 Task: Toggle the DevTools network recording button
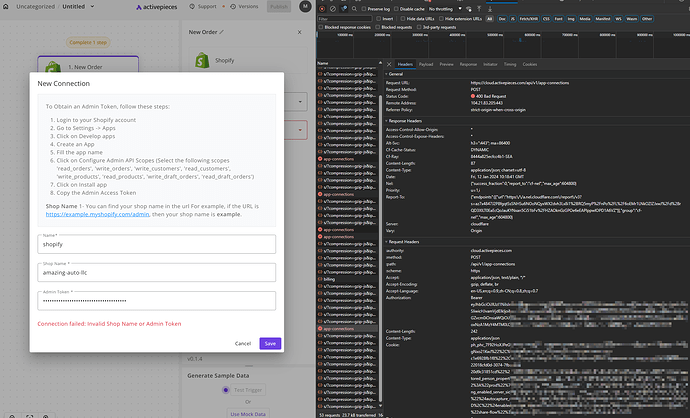(322, 9)
